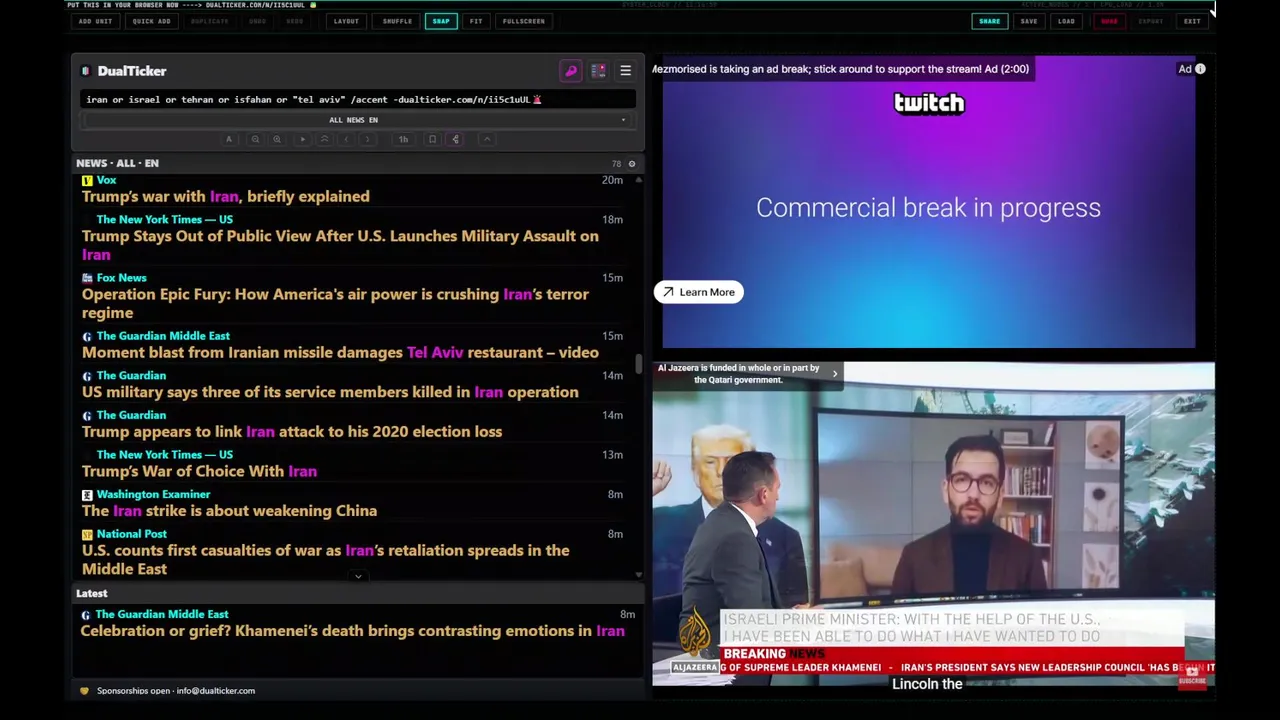Image resolution: width=1280 pixels, height=720 pixels.
Task: Open the layout grid icon beside the key
Action: (x=598, y=71)
